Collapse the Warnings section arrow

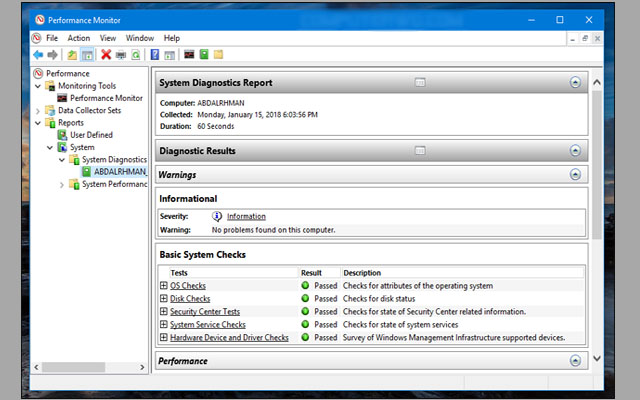coord(575,175)
